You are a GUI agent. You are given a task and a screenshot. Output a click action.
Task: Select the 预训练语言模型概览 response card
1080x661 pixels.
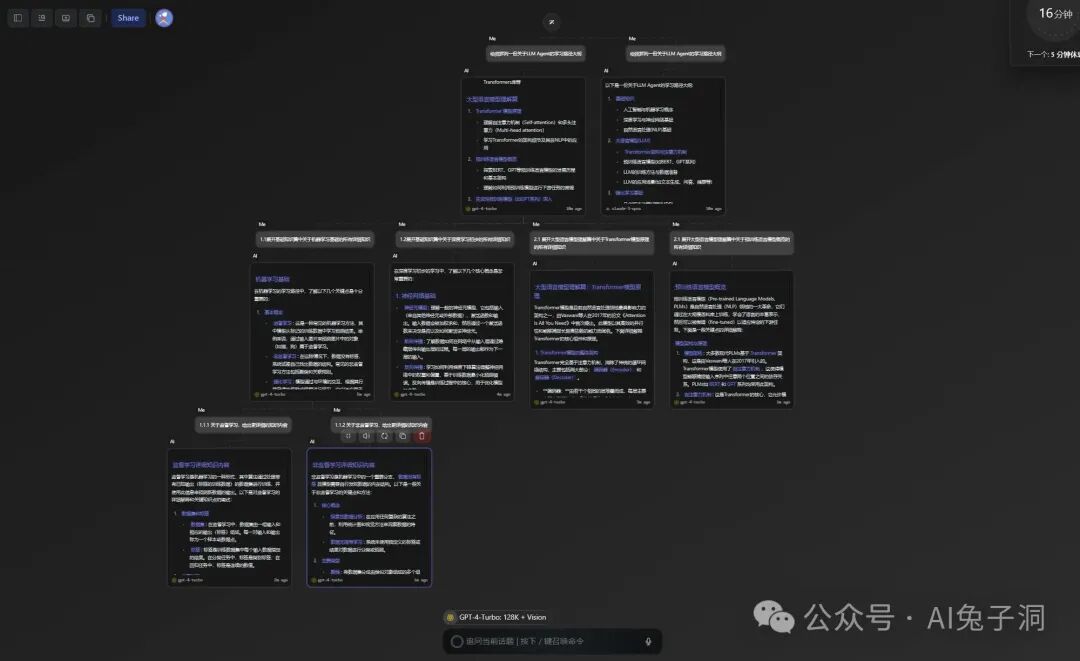coord(731,339)
